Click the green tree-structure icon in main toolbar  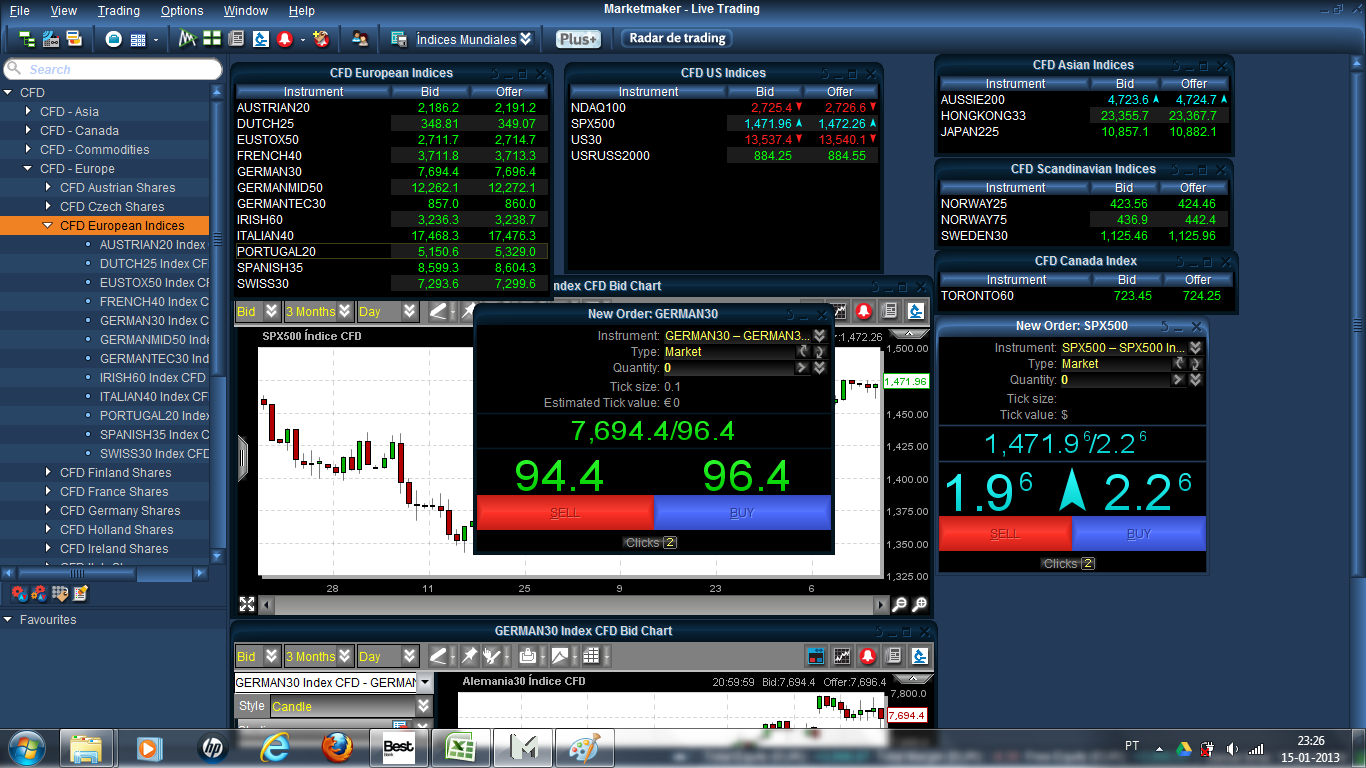coord(27,40)
